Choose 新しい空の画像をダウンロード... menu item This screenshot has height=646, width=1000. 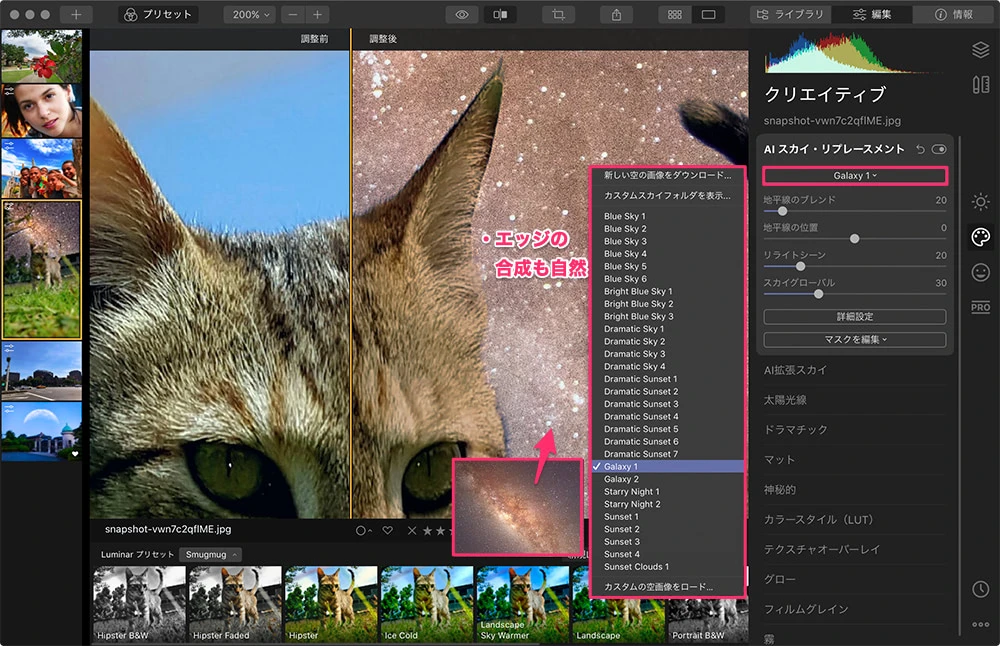(668, 175)
